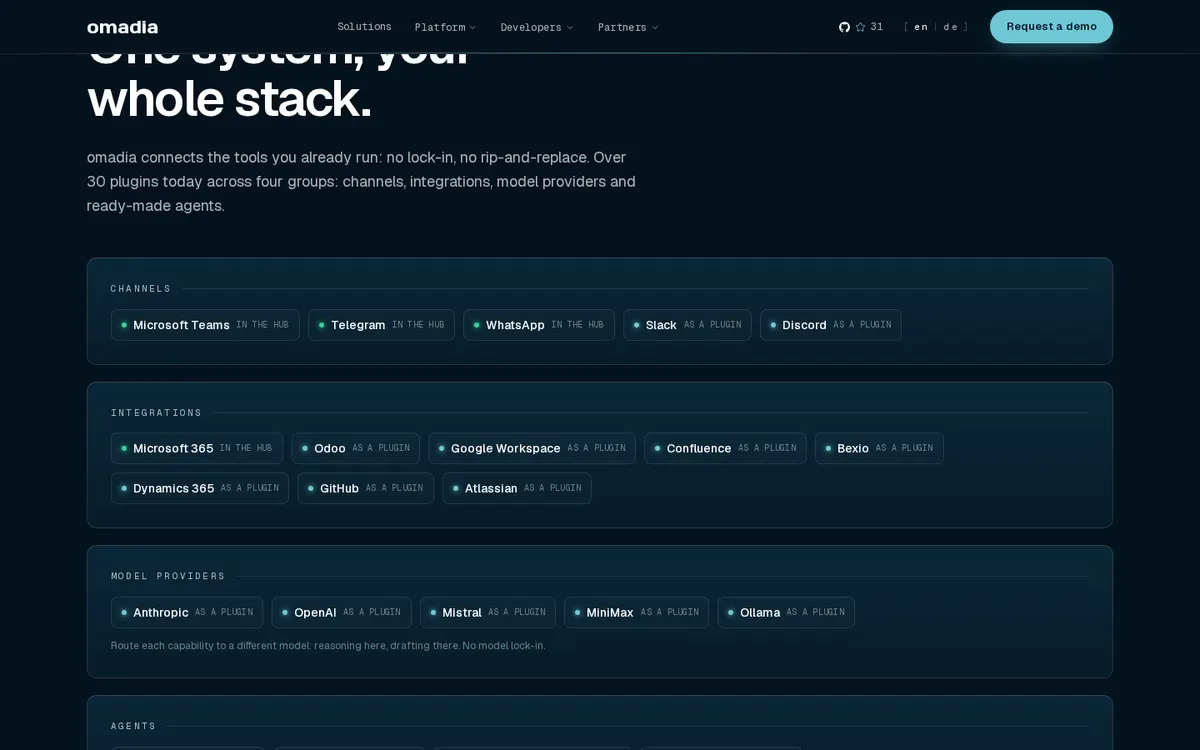Switch language to en
This screenshot has width=1200, height=750.
point(921,27)
